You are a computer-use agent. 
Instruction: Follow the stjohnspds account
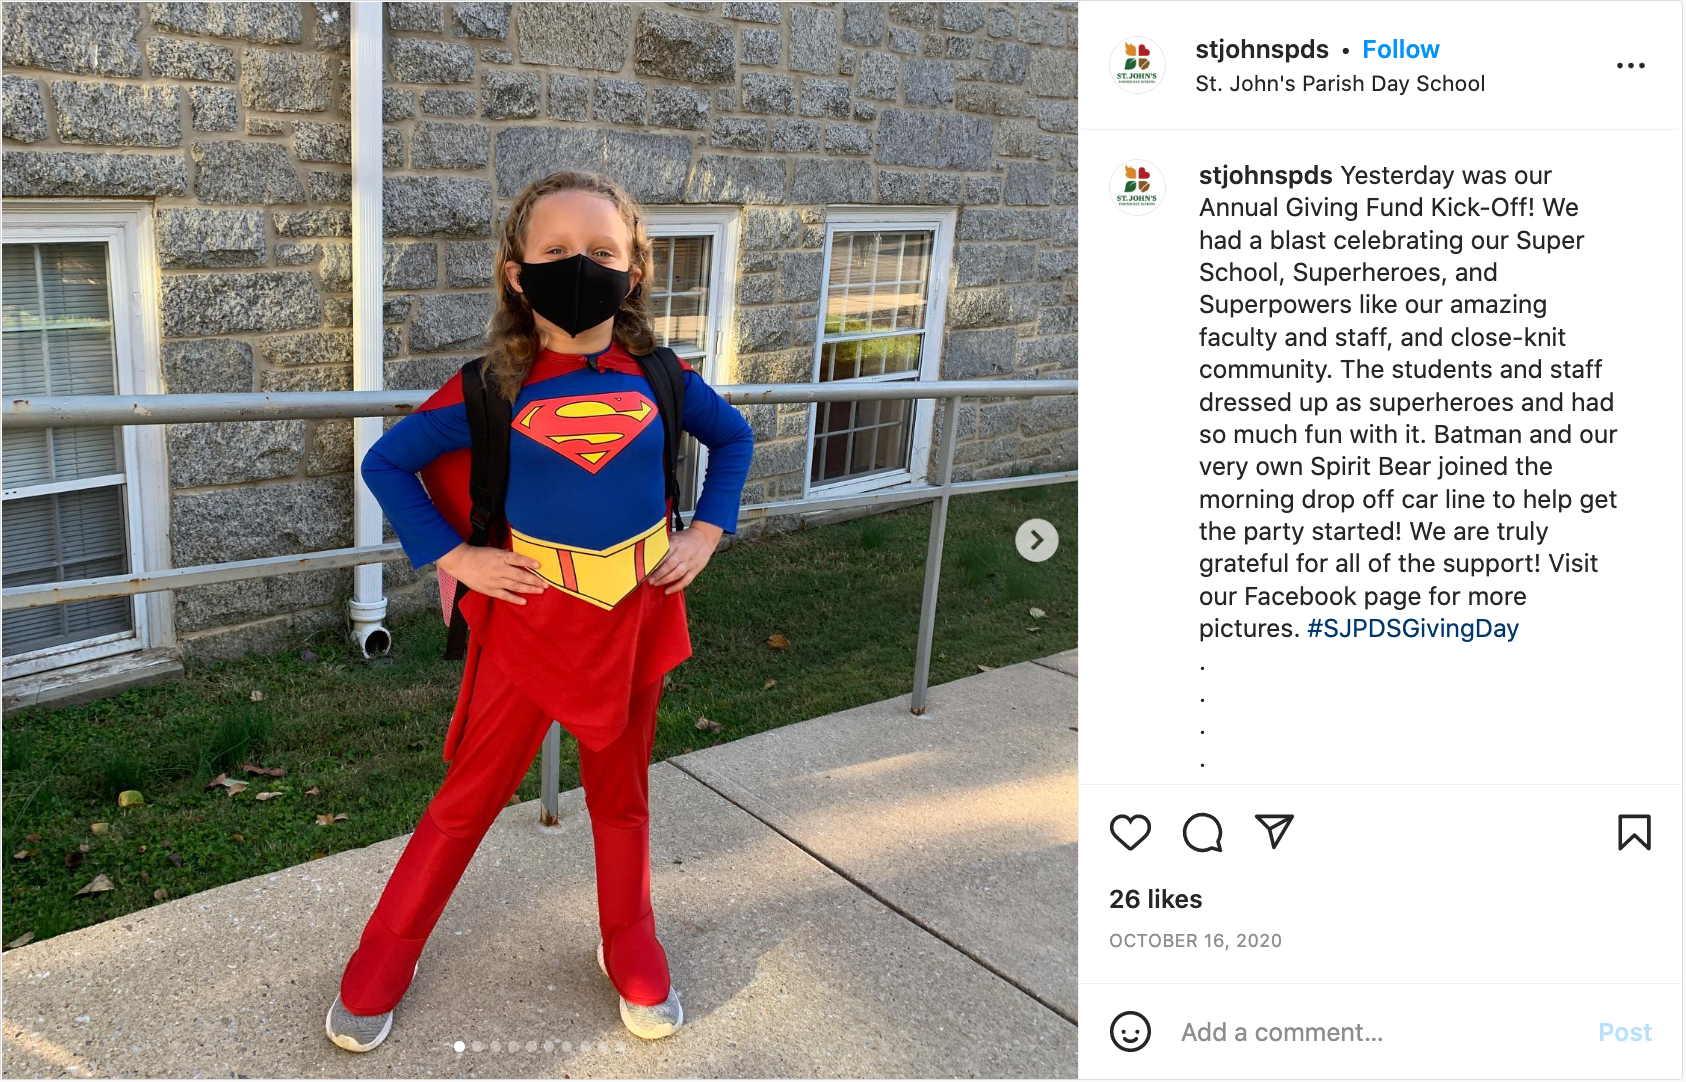(x=1400, y=49)
